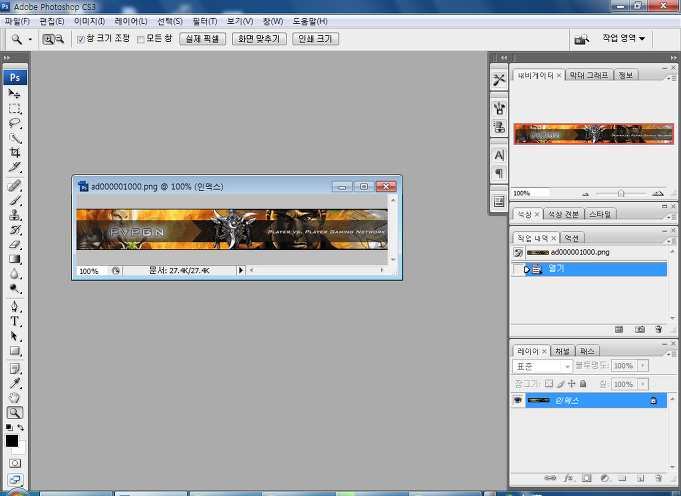Viewport: 681px width, 496px height.
Task: Switch to the 채널 tab
Action: pyautogui.click(x=562, y=351)
